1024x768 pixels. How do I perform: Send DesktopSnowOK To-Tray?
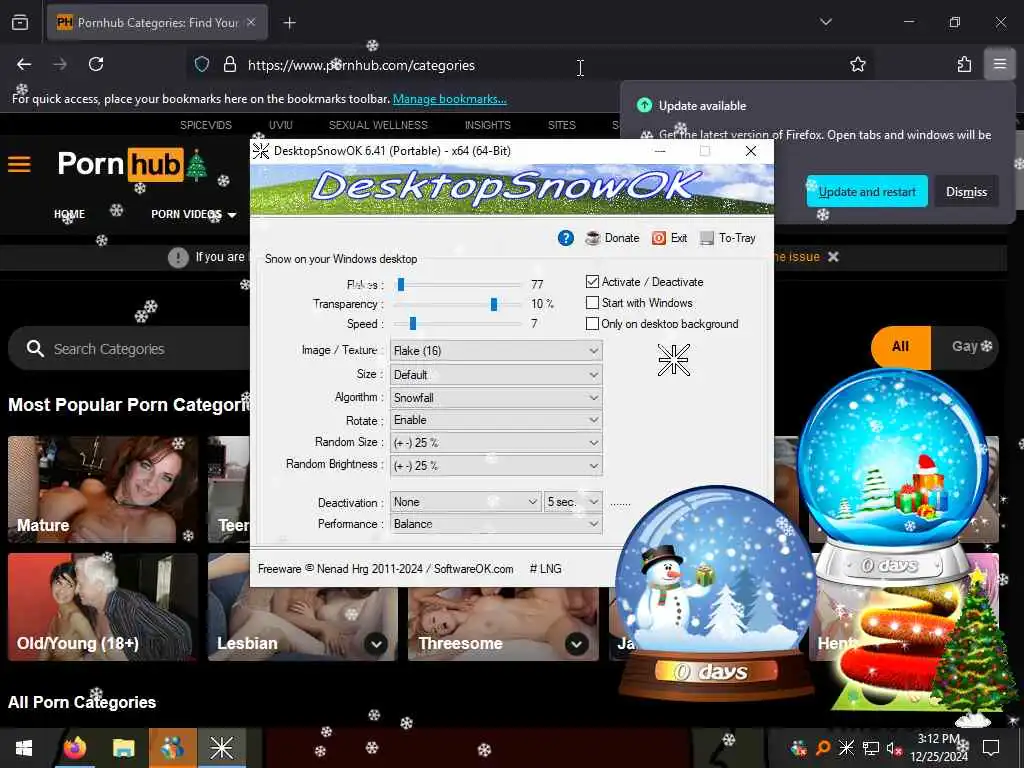tap(728, 238)
